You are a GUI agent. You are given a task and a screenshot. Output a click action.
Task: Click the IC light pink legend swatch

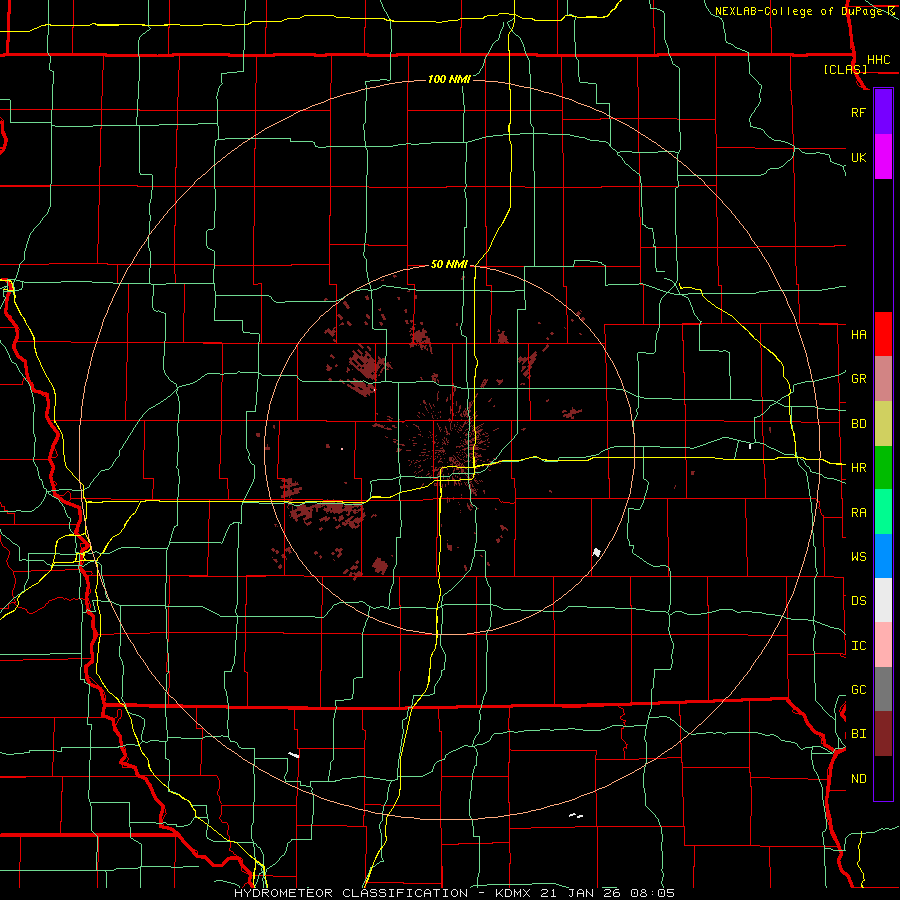[x=883, y=645]
